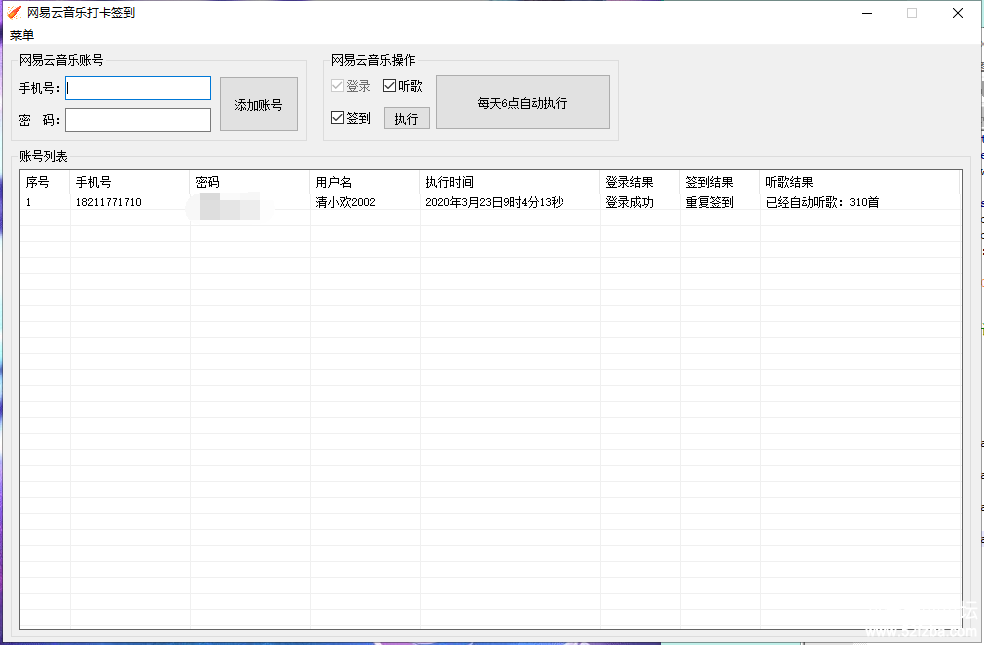Click the 执行时间 column header
Image resolution: width=984 pixels, height=645 pixels.
pos(510,182)
